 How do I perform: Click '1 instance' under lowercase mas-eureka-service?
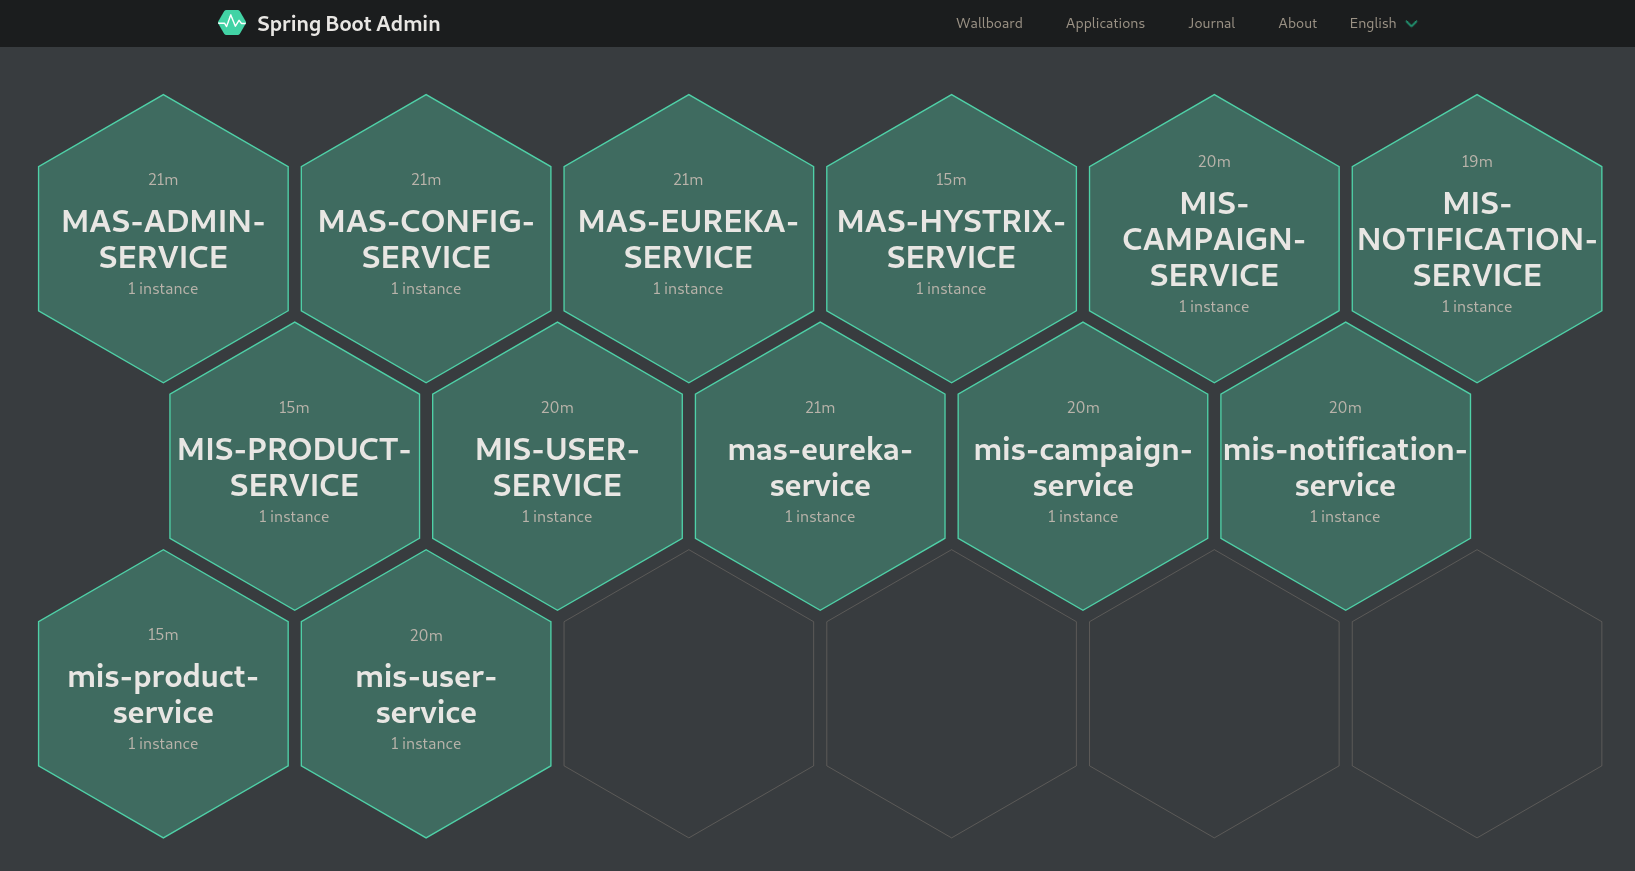tap(820, 517)
